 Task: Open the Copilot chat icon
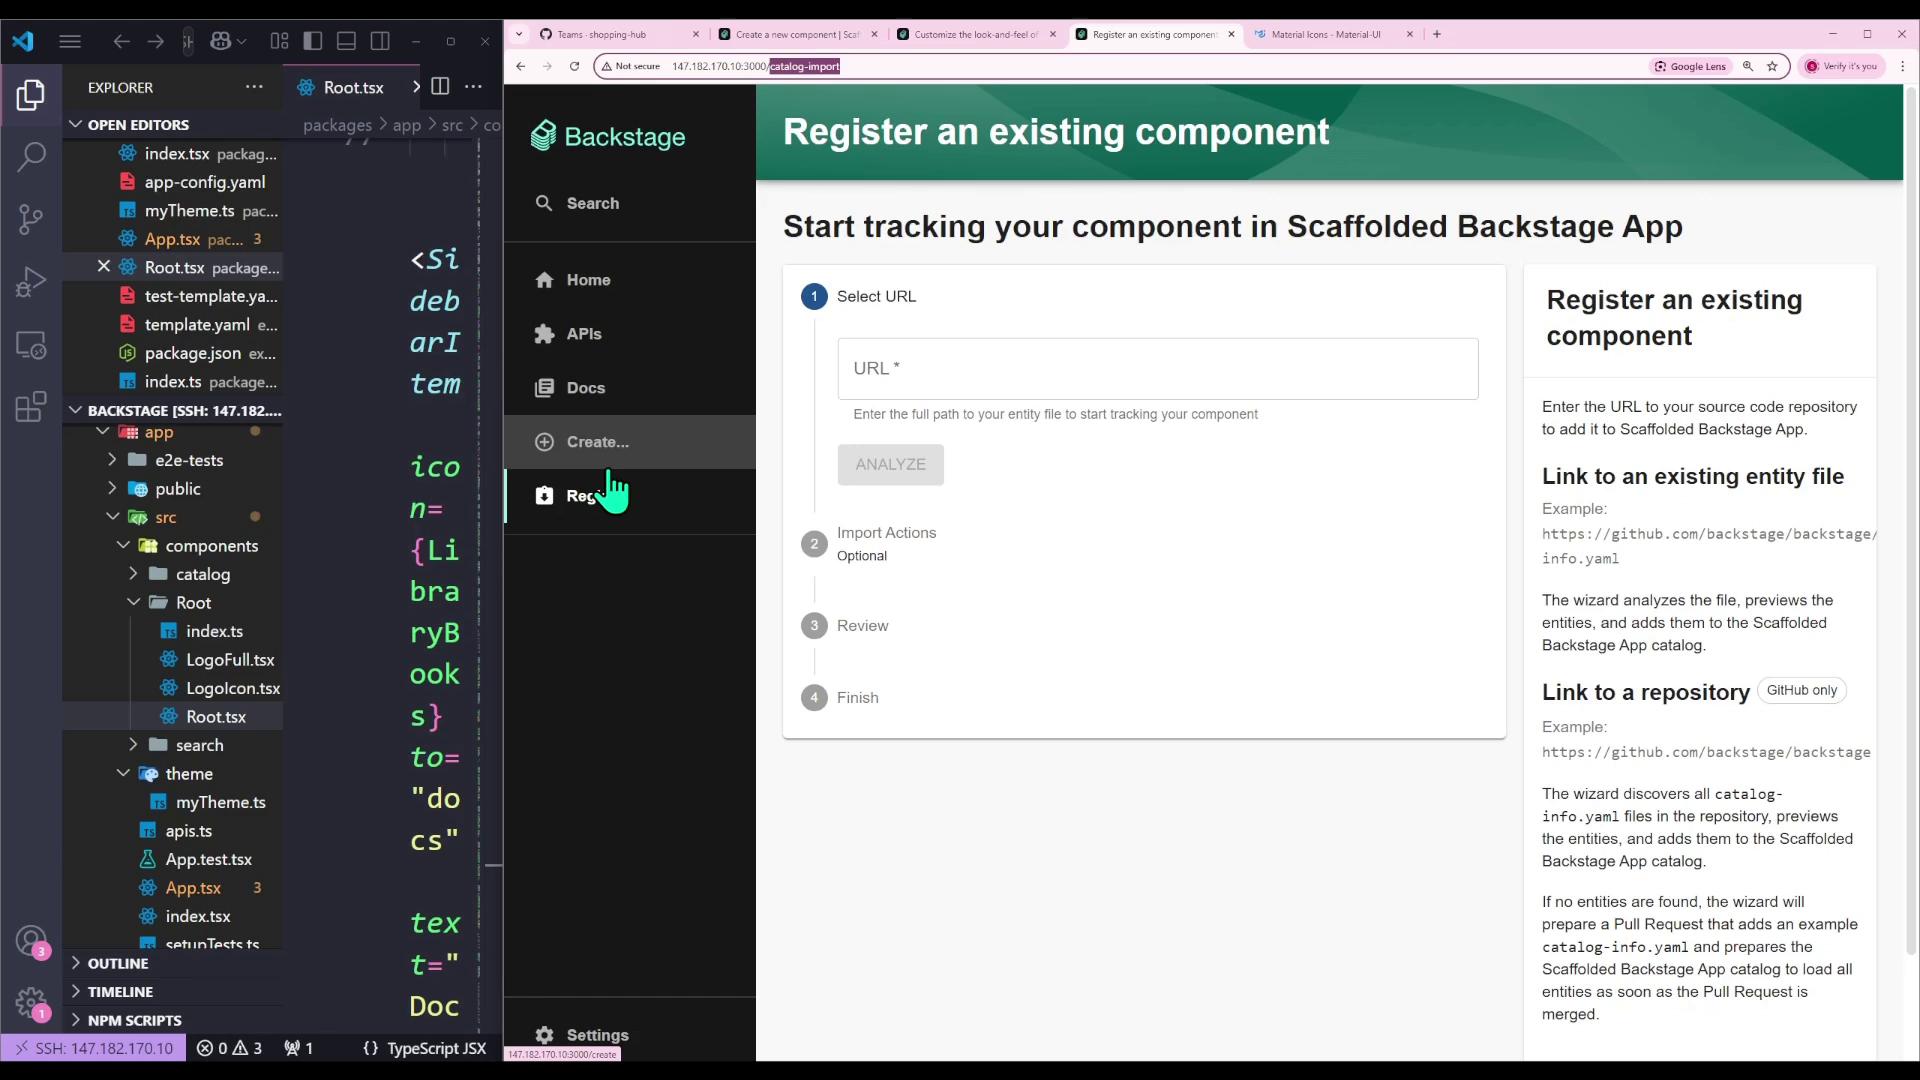[x=220, y=41]
